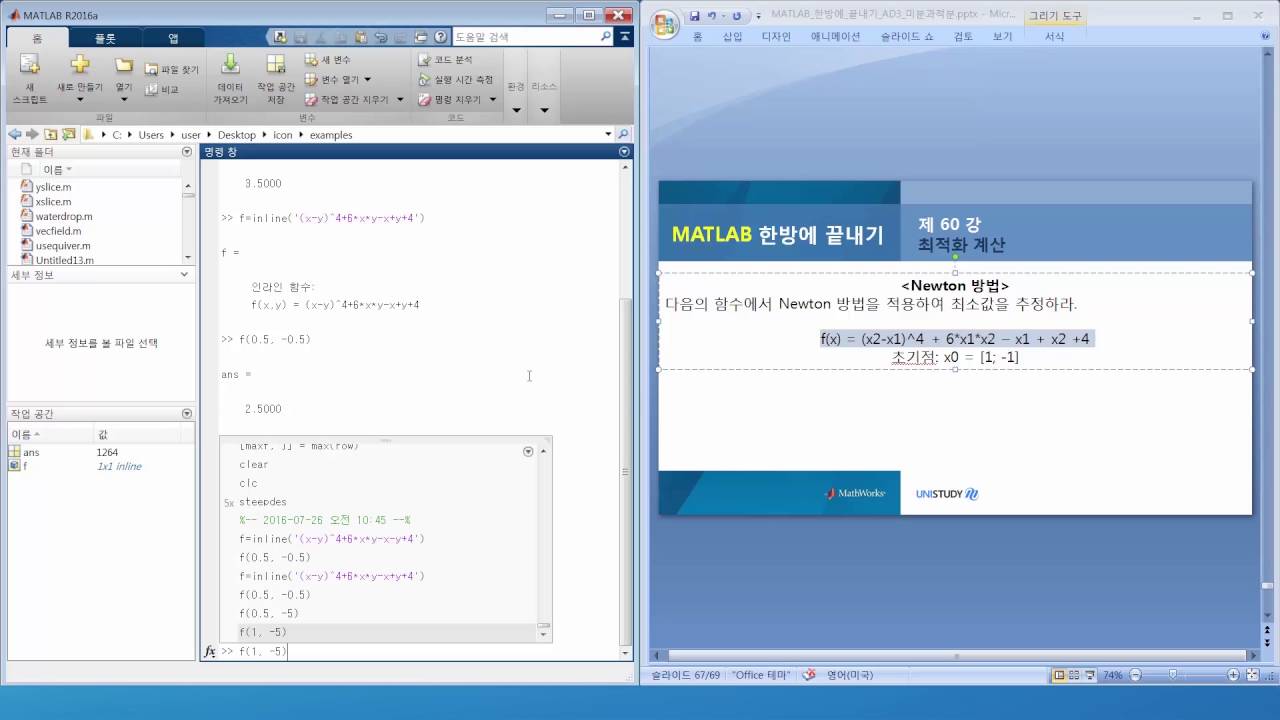
Task: Click the 영어(미국) language indicator
Action: [849, 675]
